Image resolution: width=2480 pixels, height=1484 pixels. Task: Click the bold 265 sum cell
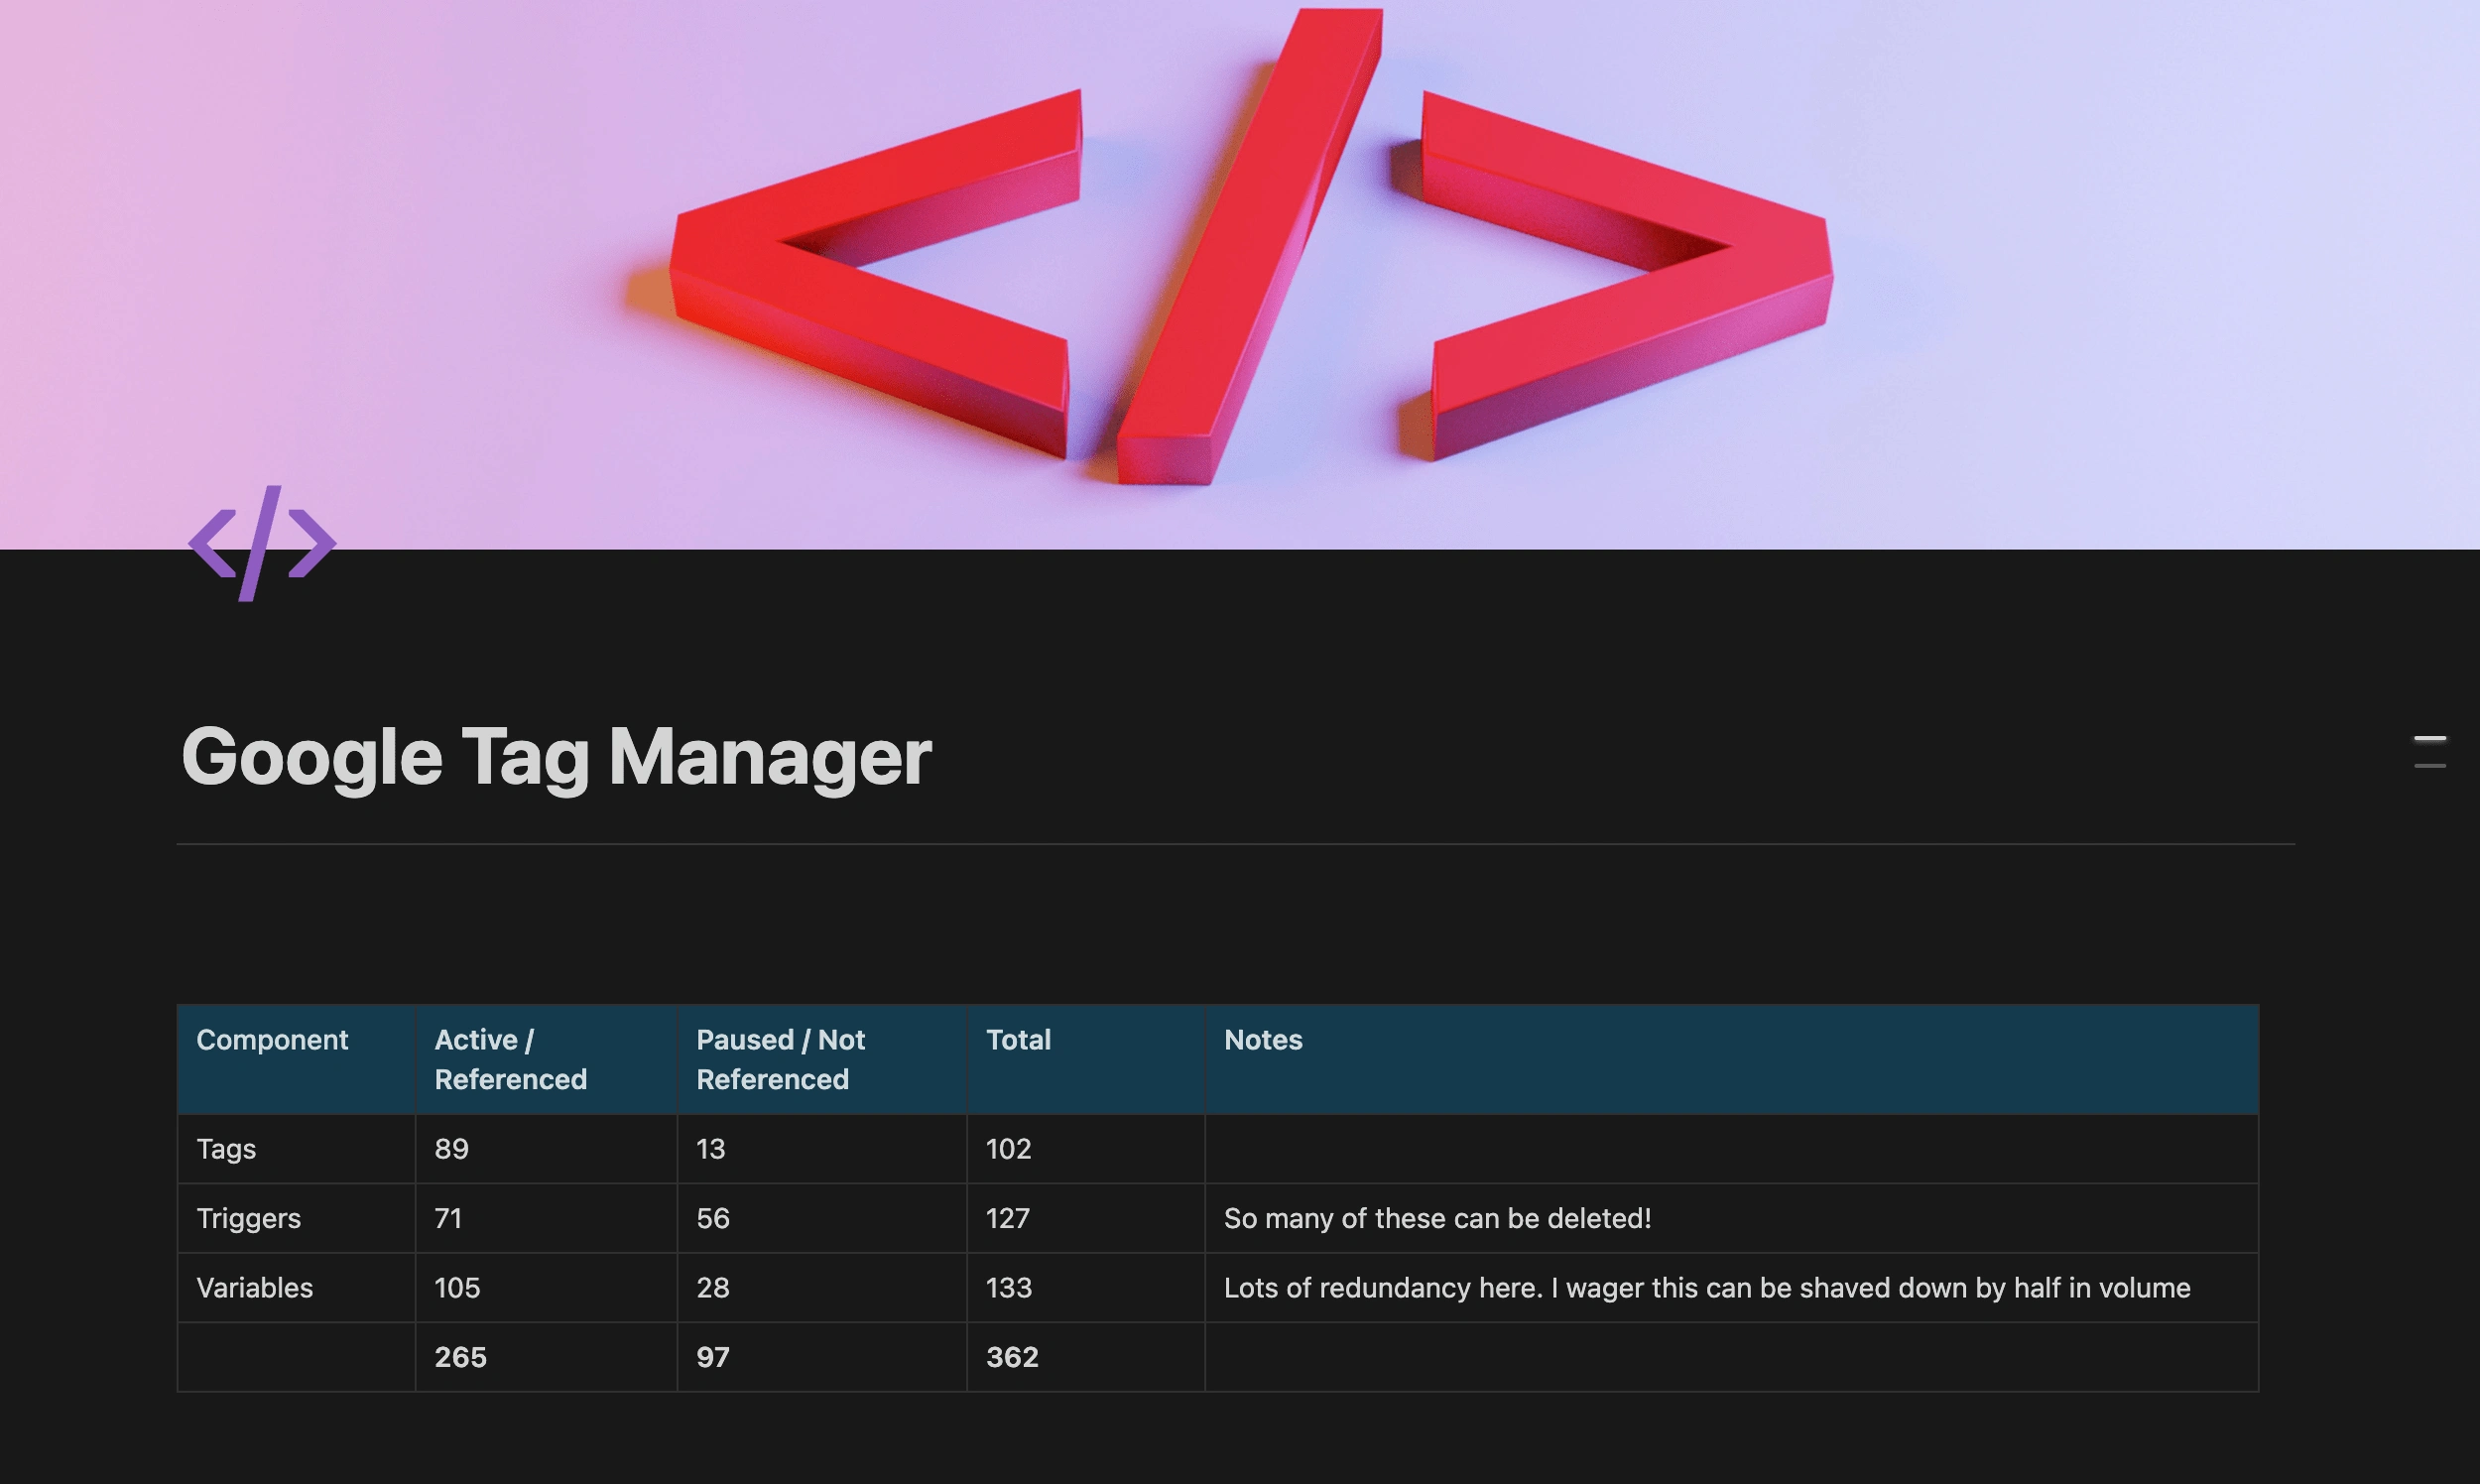(546, 1357)
